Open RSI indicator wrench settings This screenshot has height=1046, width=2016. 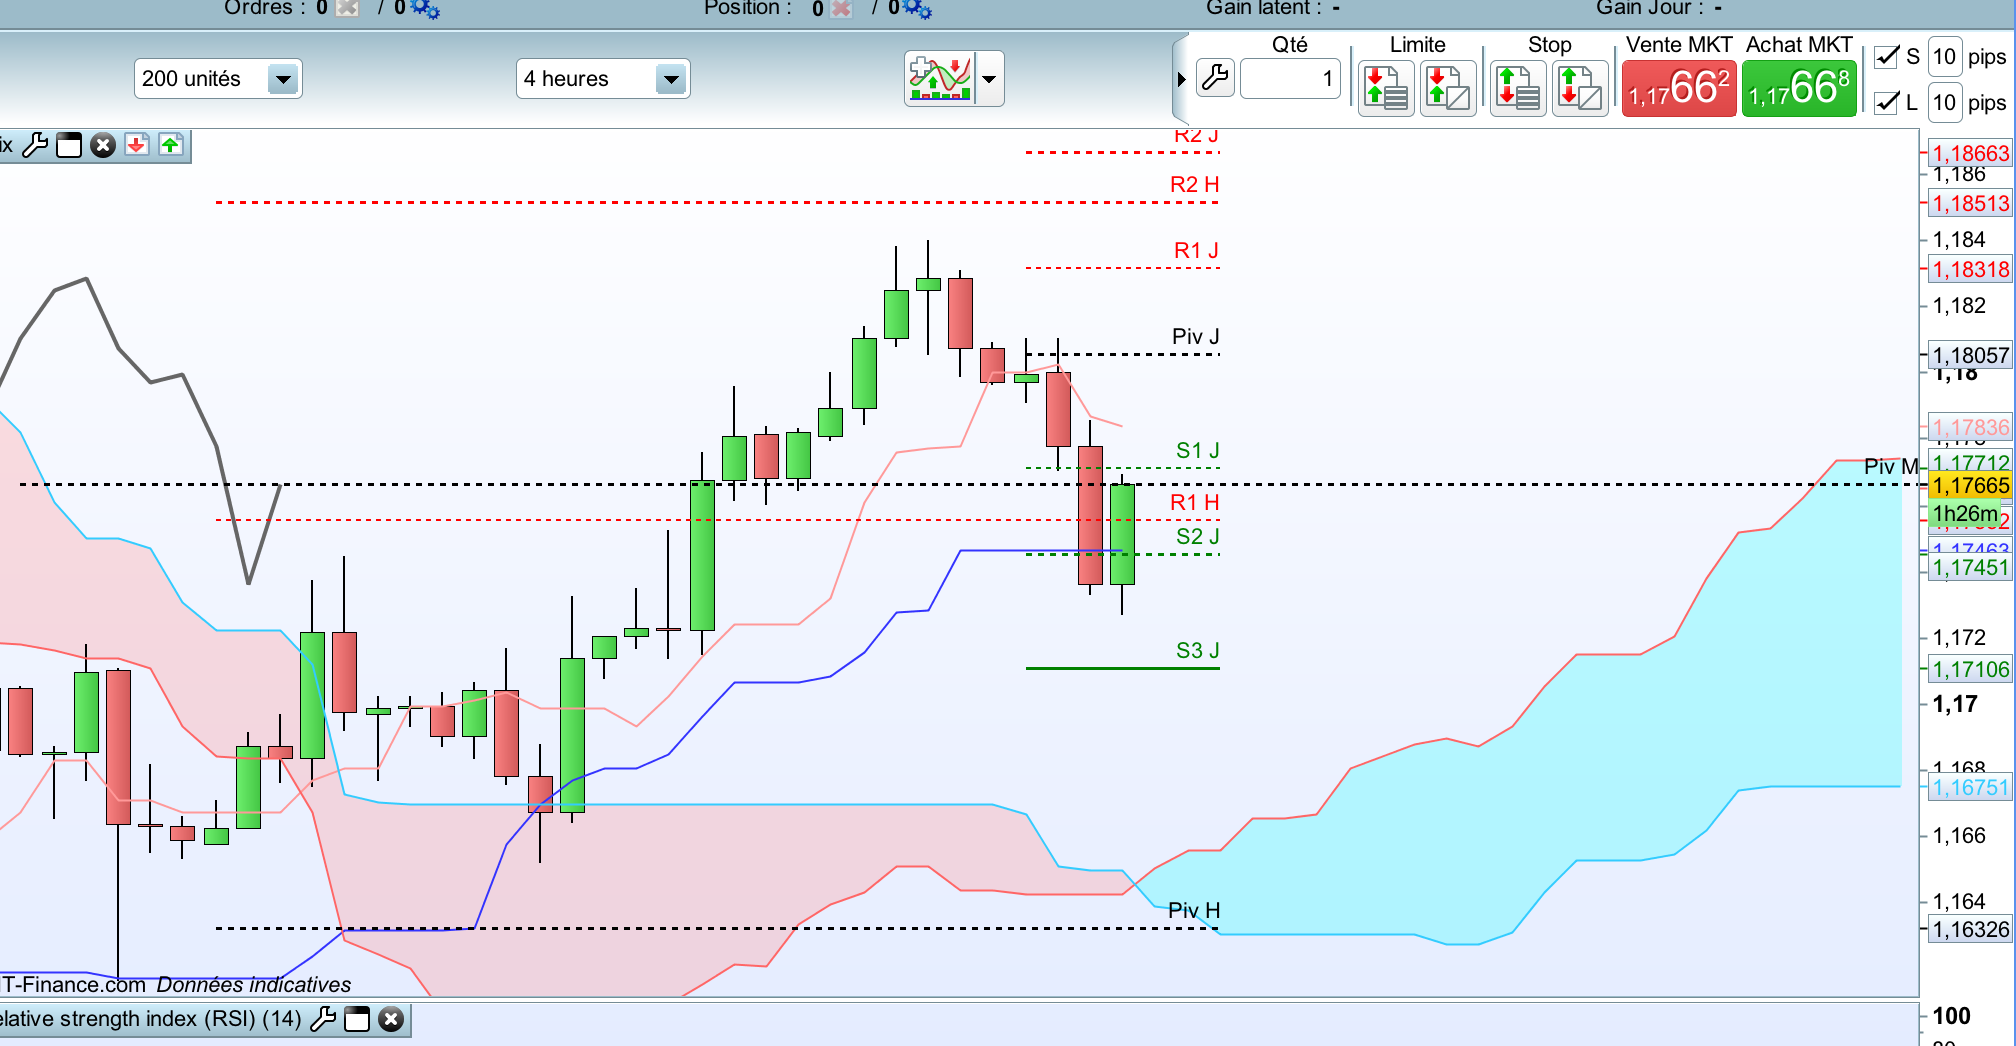click(323, 1019)
